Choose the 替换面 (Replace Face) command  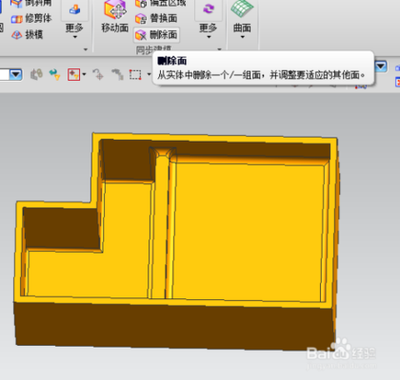(156, 18)
